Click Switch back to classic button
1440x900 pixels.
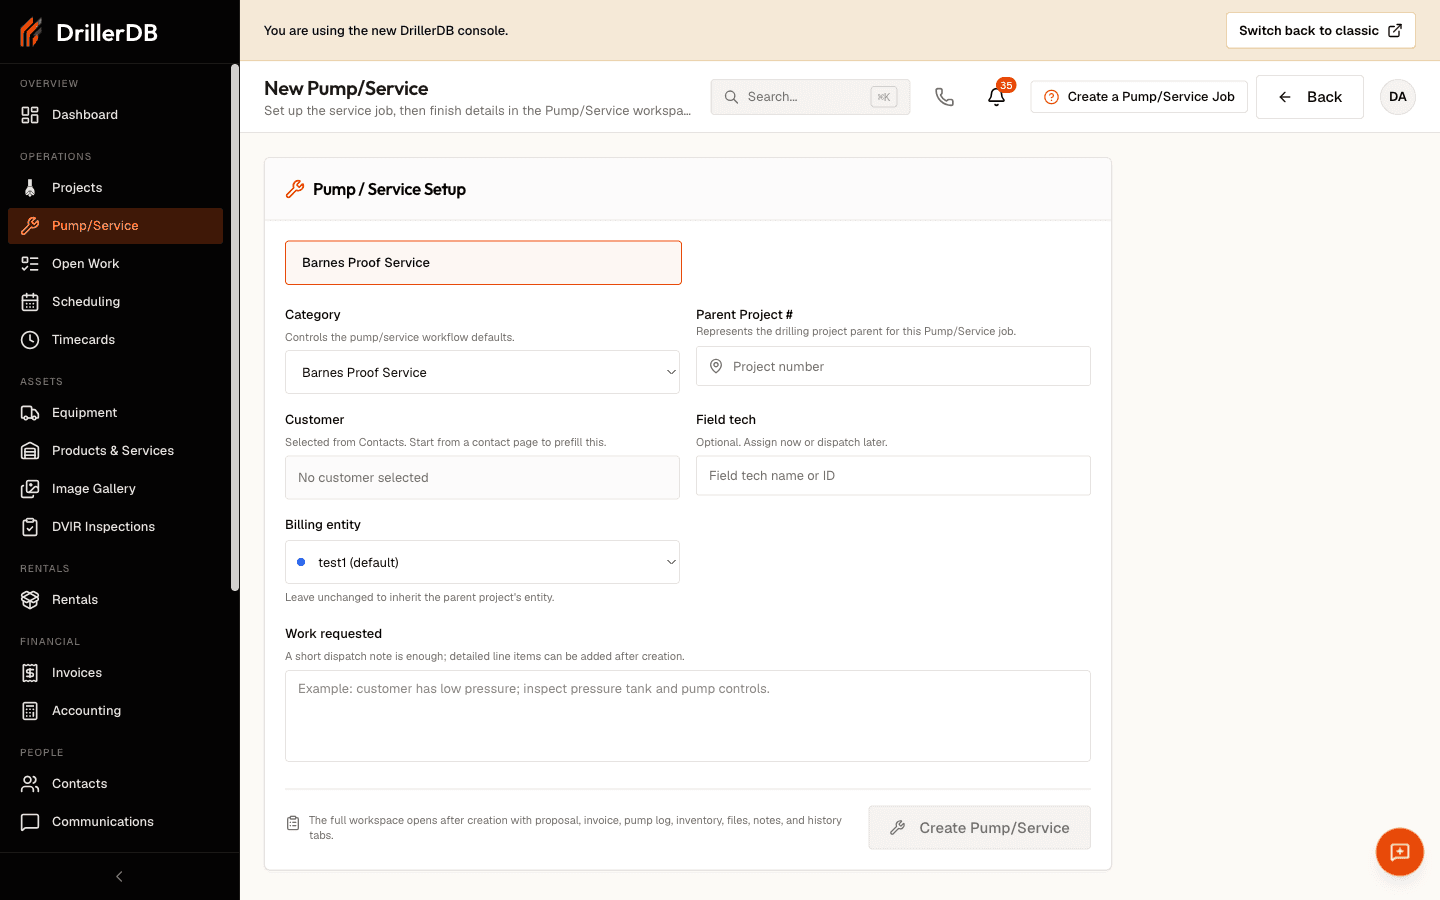tap(1320, 31)
